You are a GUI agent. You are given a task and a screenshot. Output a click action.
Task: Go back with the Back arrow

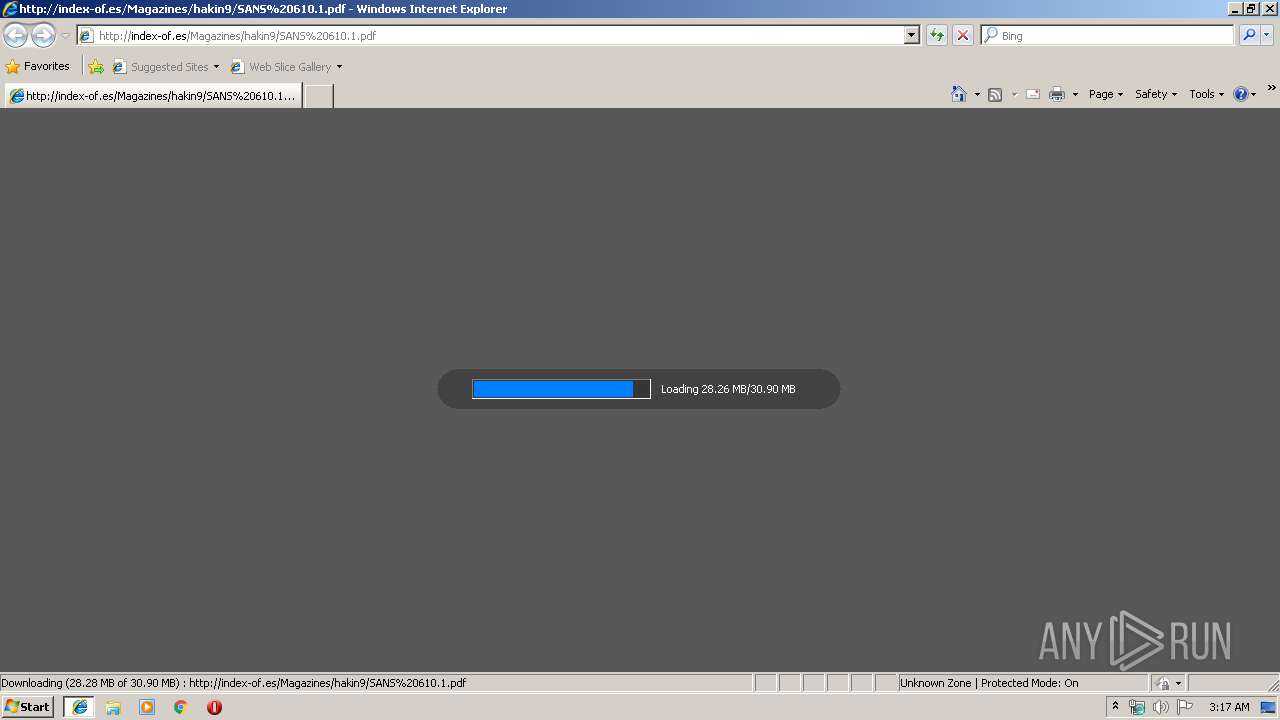[x=15, y=36]
